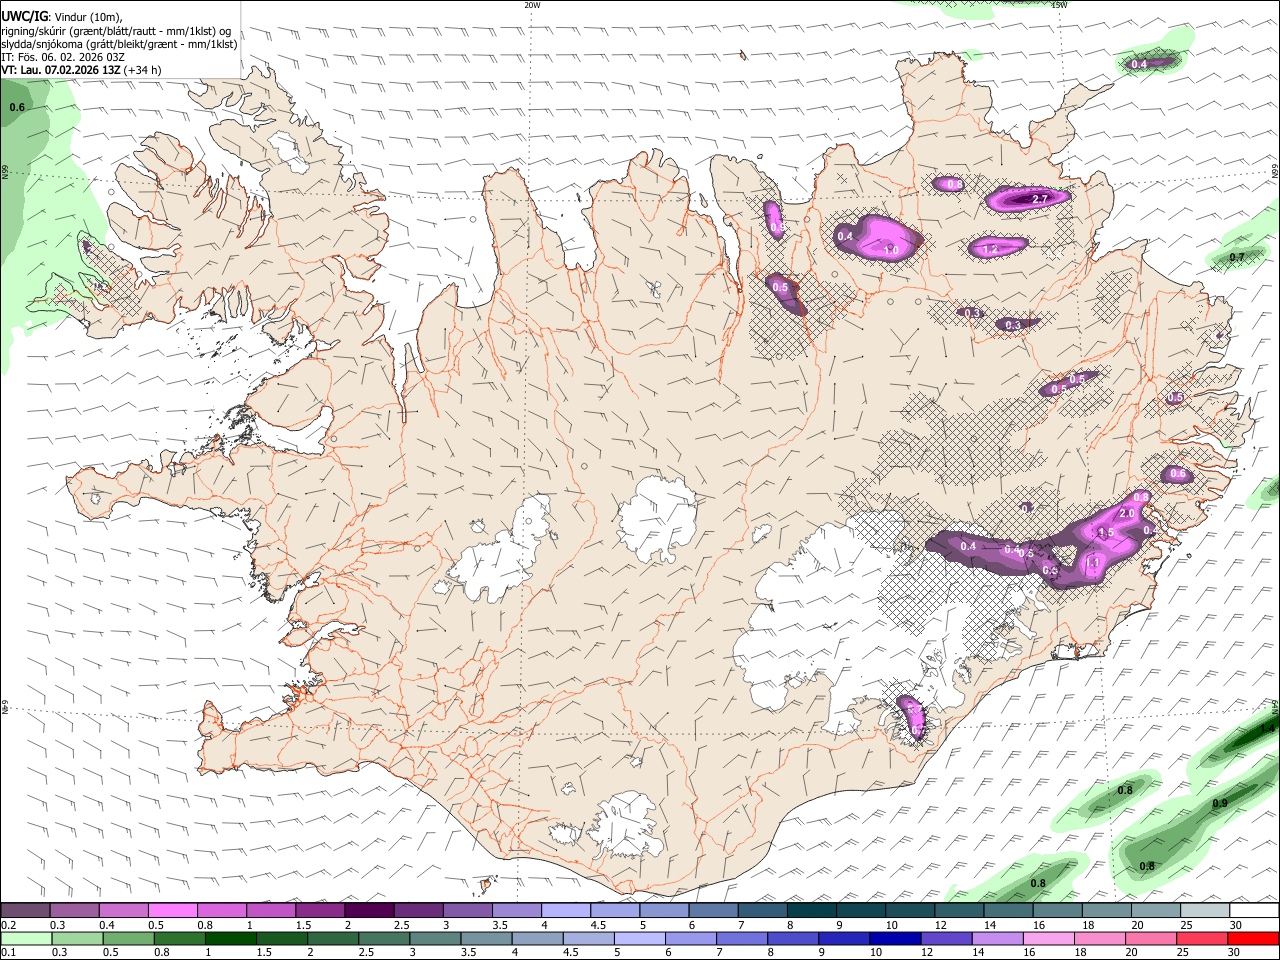Pick the navy blue bottom-row swatch labeled 10
Screen dimensions: 1280x960
coord(894,938)
